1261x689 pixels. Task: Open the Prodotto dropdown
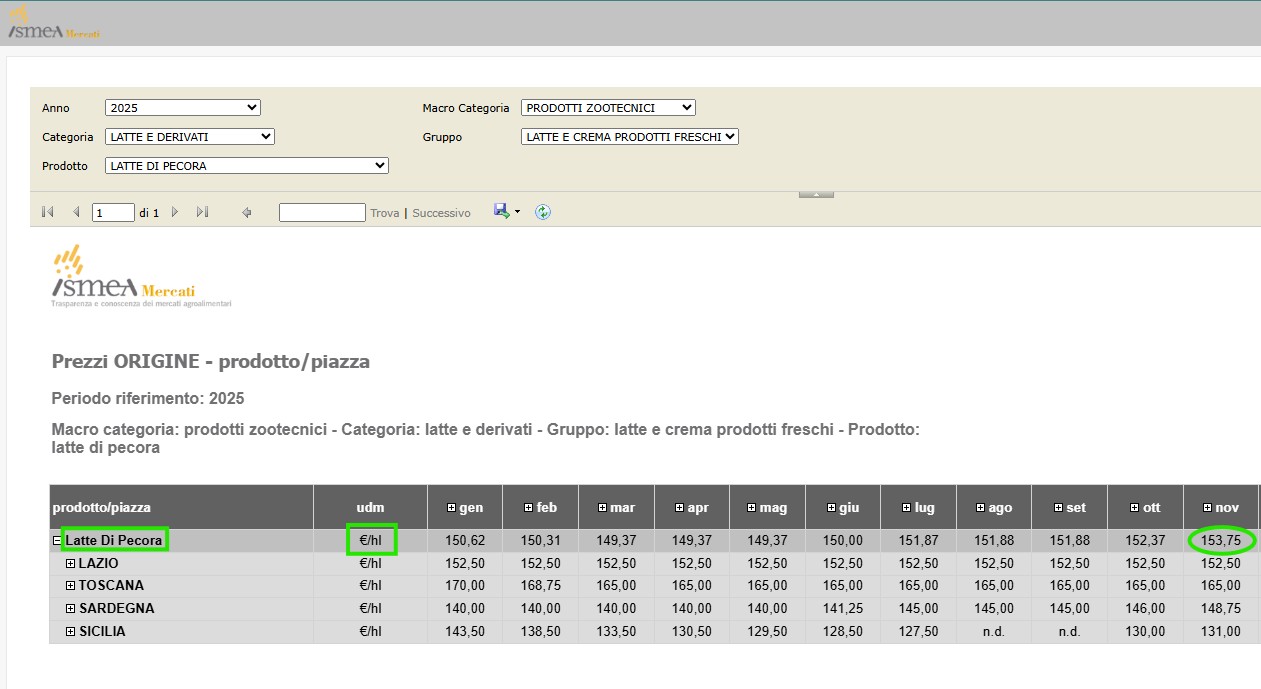coord(247,165)
